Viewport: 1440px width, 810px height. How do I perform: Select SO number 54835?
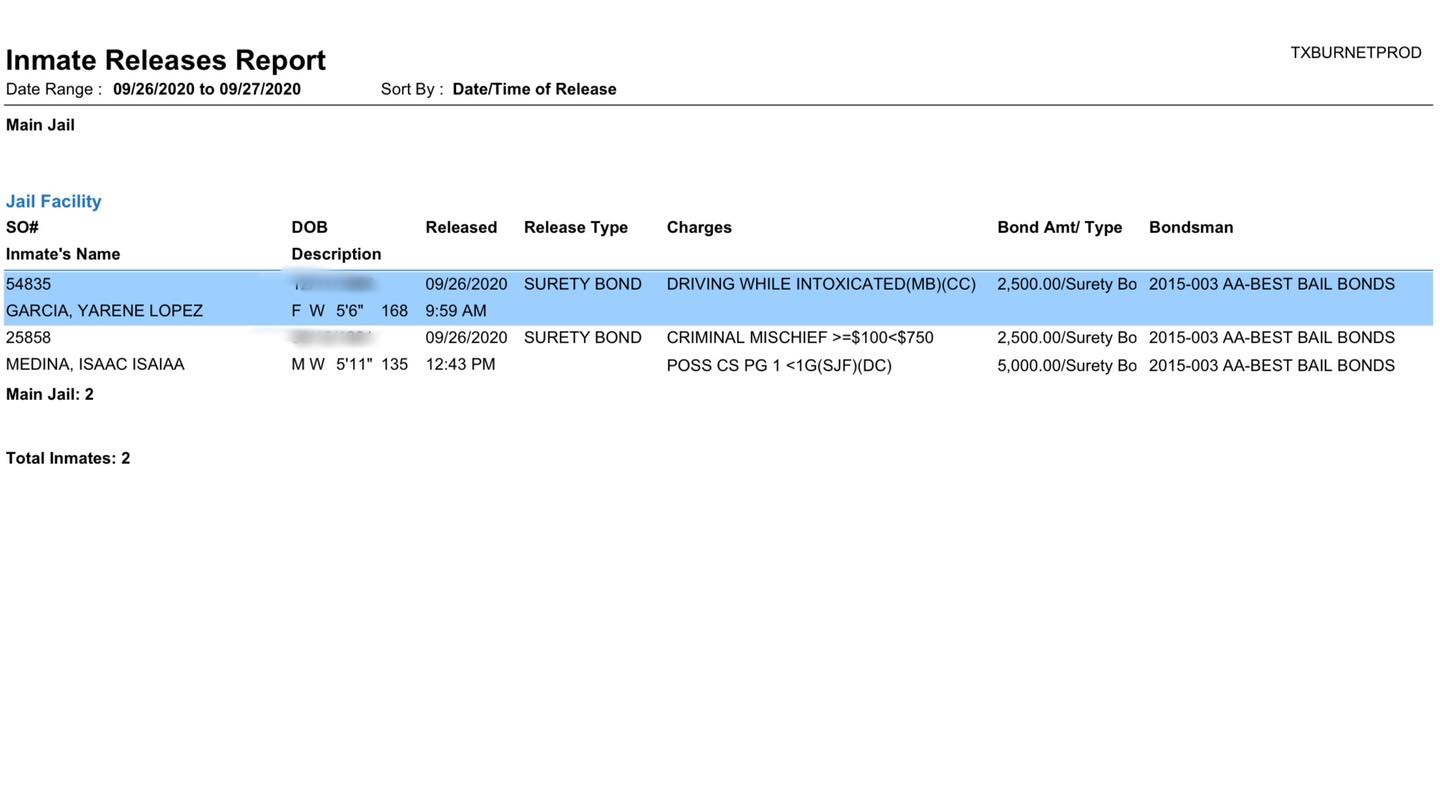point(28,284)
